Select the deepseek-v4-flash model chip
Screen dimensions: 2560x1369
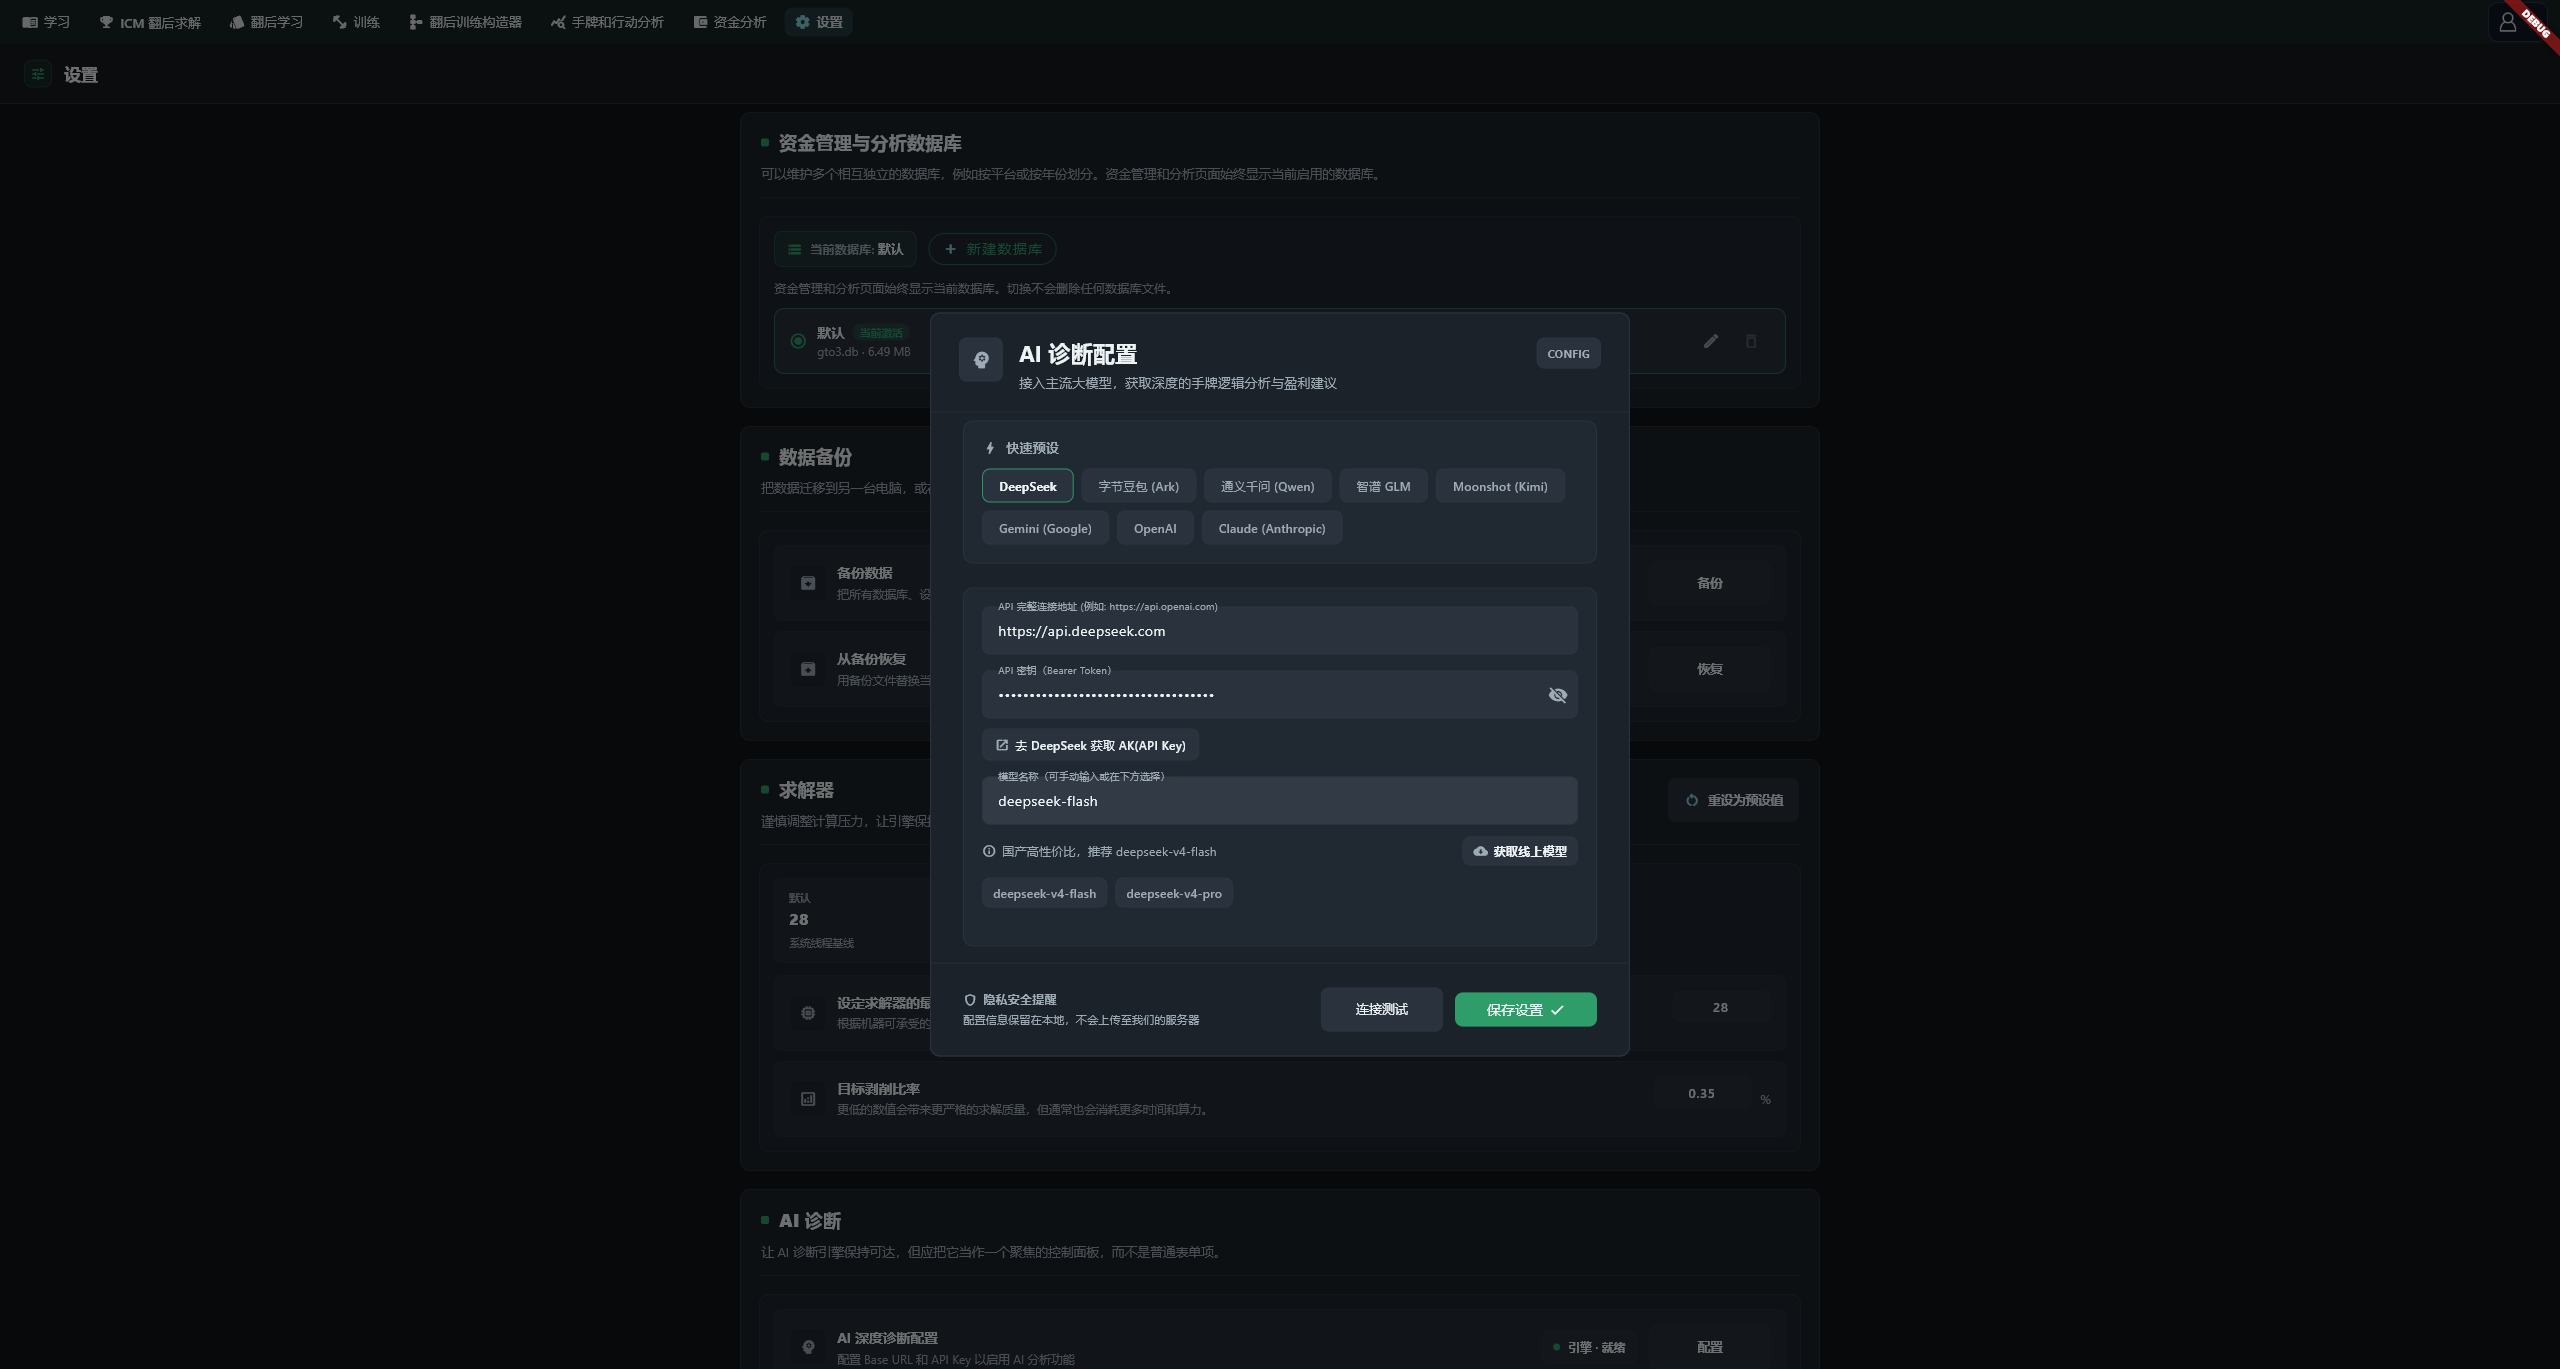click(x=1044, y=893)
